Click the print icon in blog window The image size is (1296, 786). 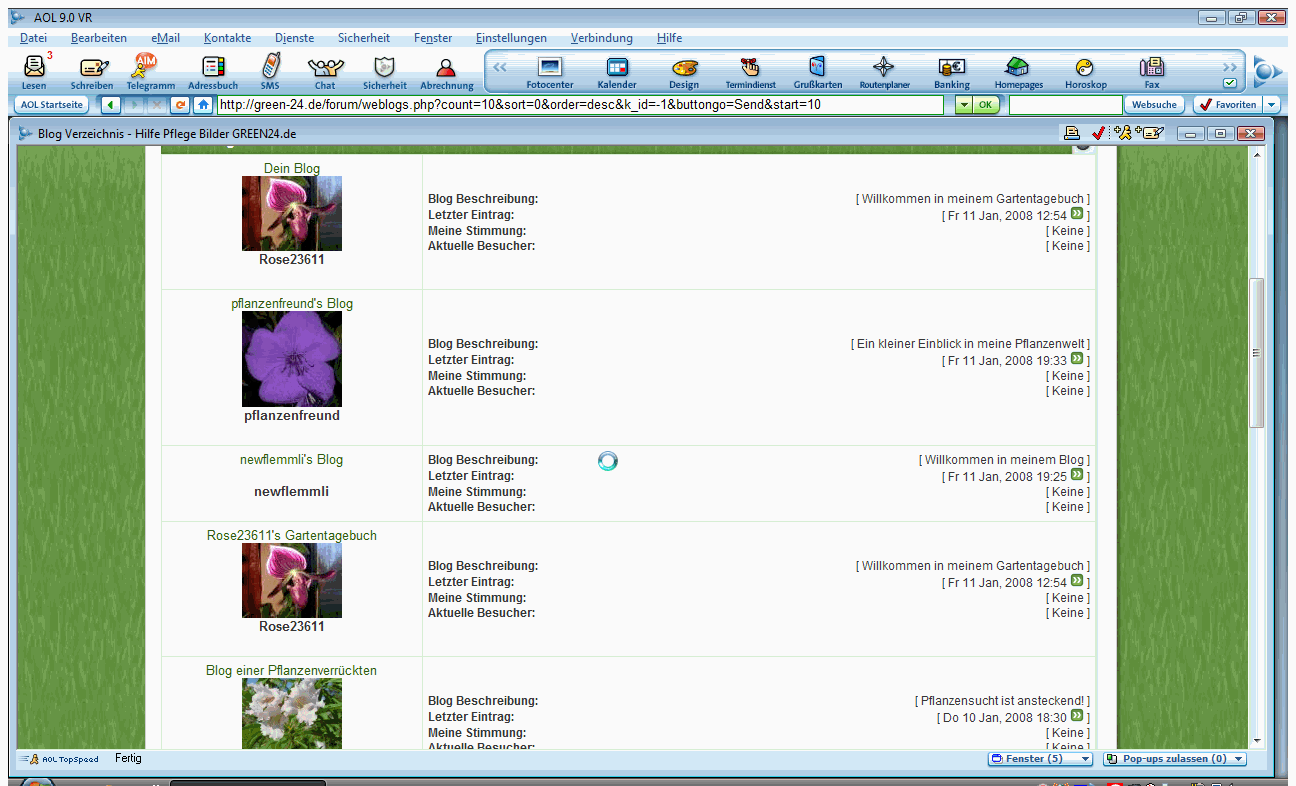coord(1072,133)
